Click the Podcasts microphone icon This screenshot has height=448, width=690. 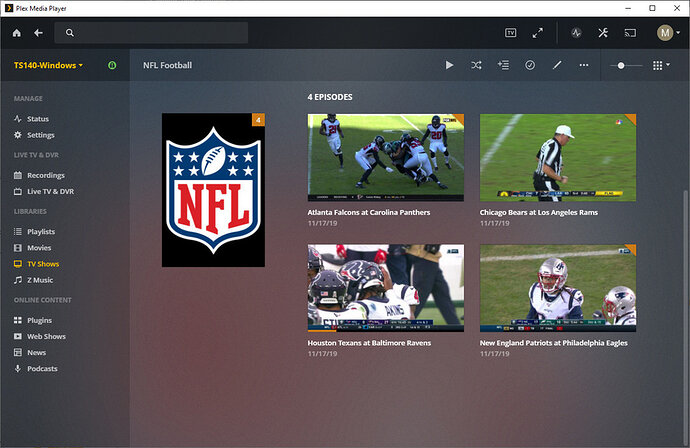click(18, 369)
